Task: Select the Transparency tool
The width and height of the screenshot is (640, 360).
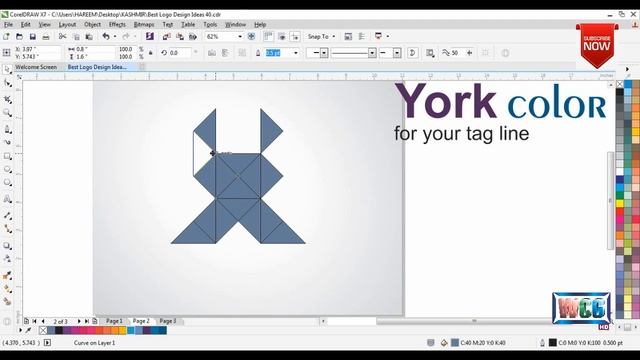Action: (x=7, y=259)
